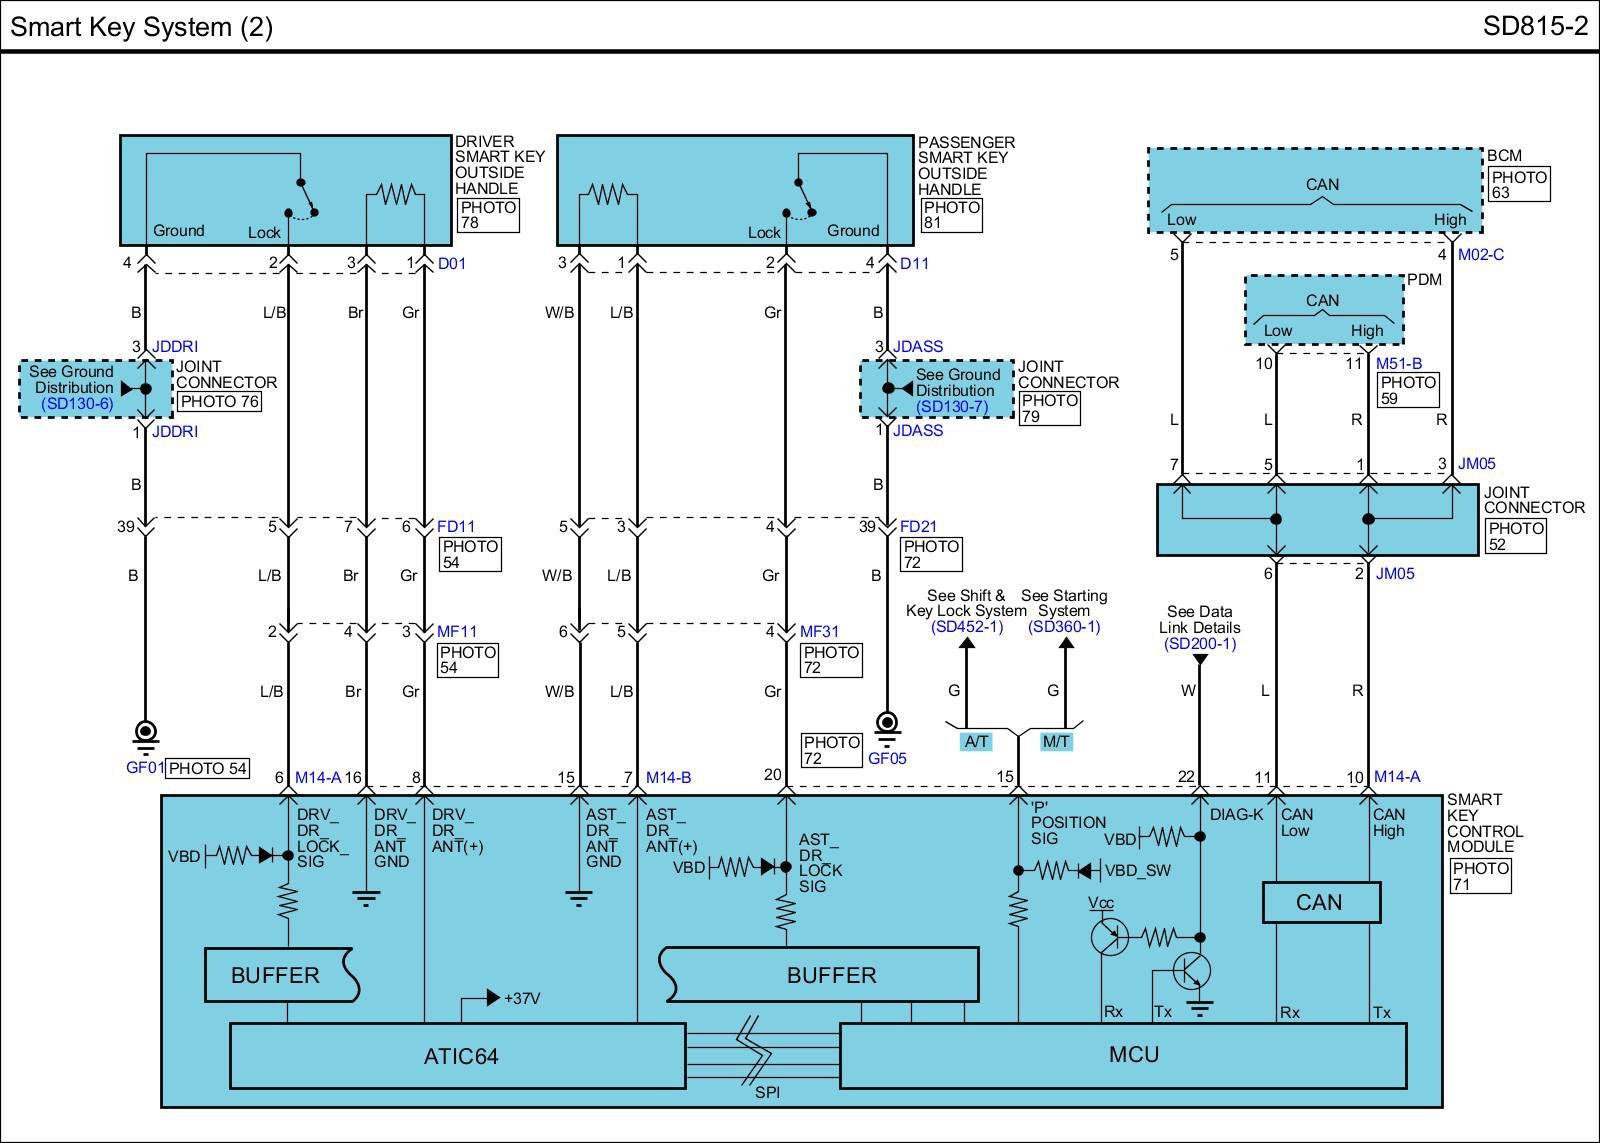Open the SD130-6 ground distribution link

(x=77, y=404)
